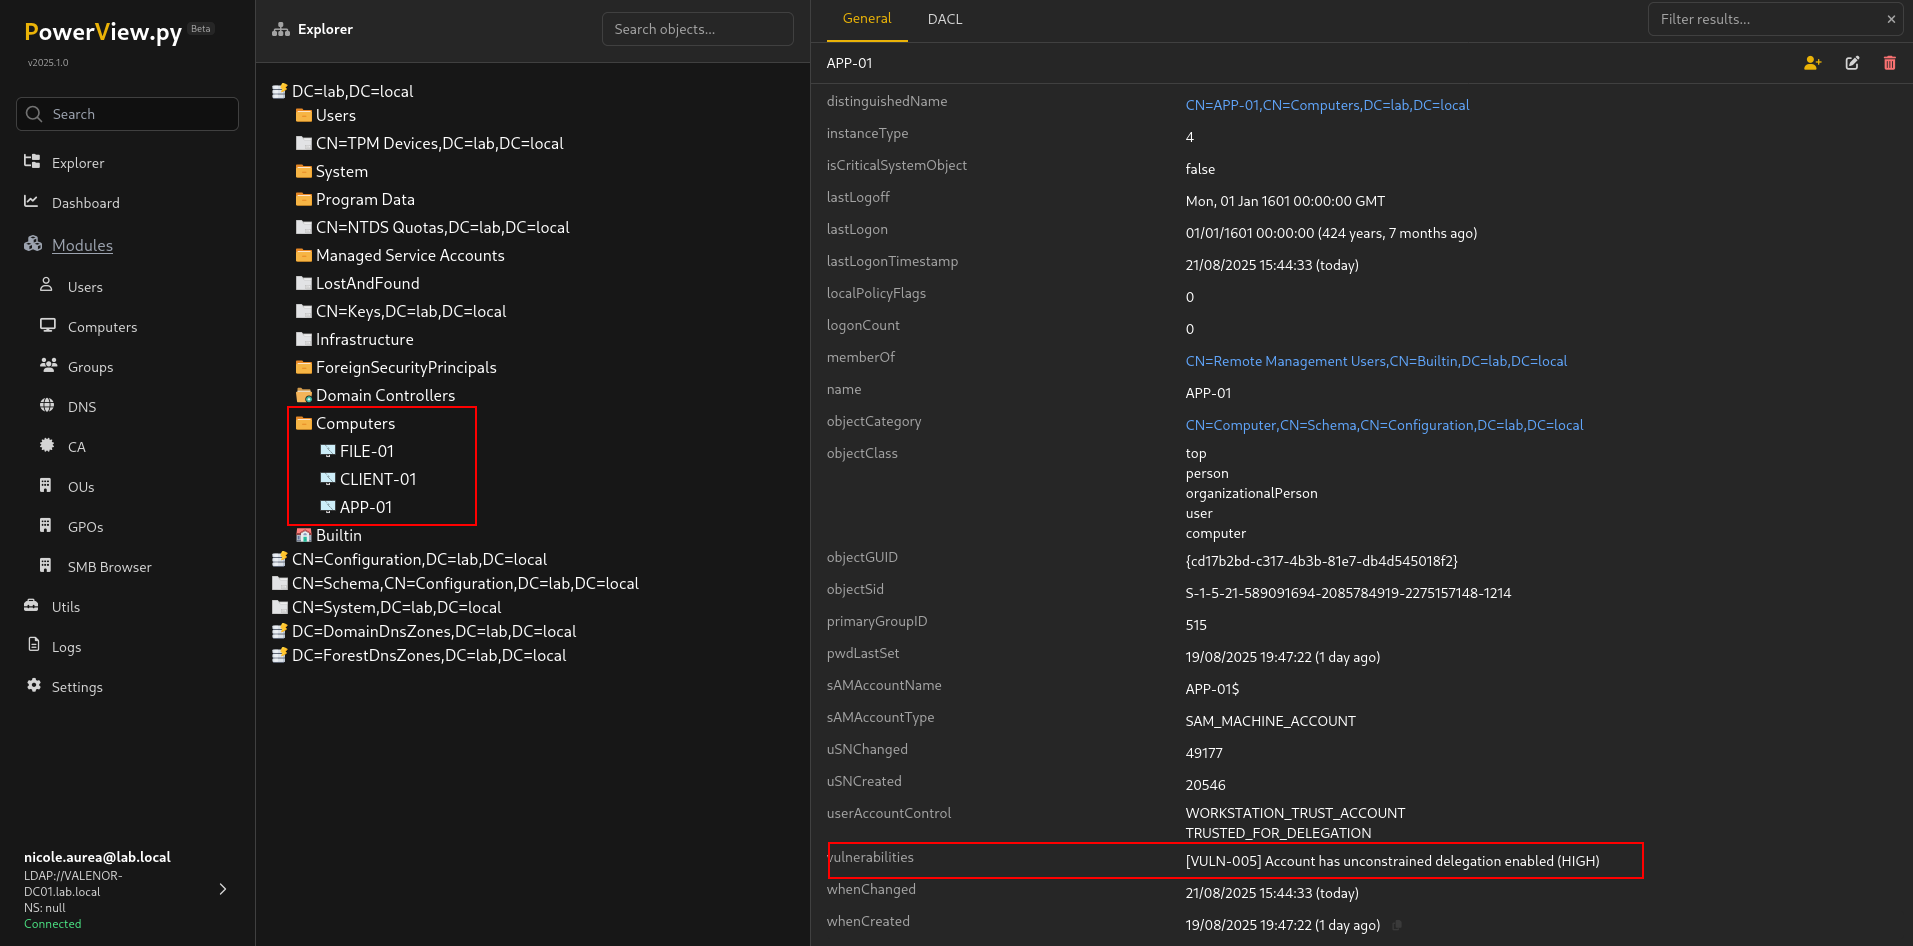1913x946 pixels.
Task: Expand the connection details chevron
Action: (222, 889)
